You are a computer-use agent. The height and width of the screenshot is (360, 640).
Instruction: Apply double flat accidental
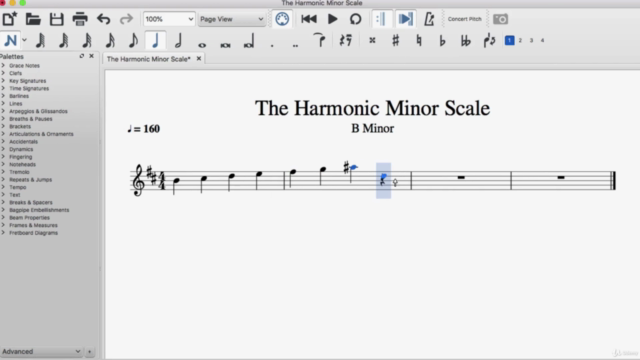click(x=466, y=40)
